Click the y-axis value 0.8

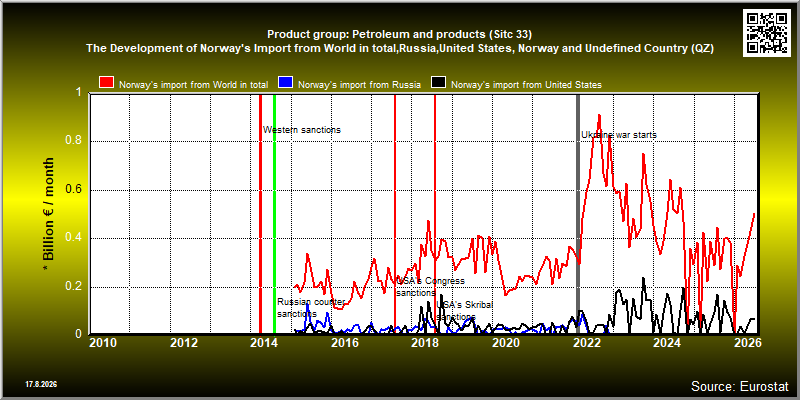click(74, 141)
